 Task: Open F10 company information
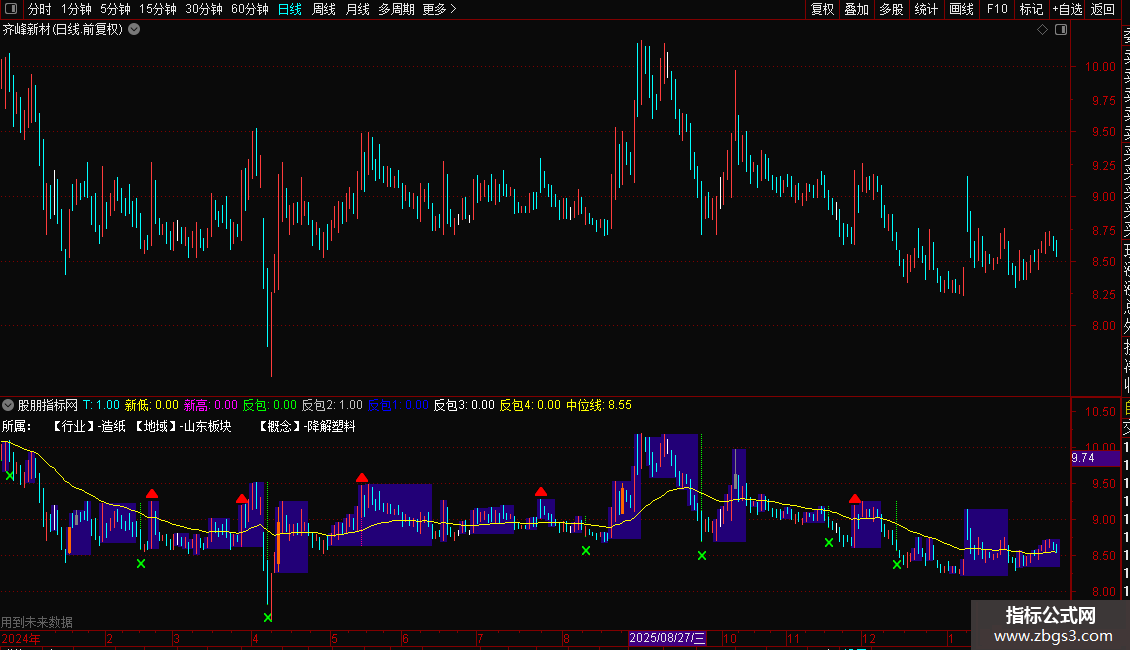tap(997, 9)
